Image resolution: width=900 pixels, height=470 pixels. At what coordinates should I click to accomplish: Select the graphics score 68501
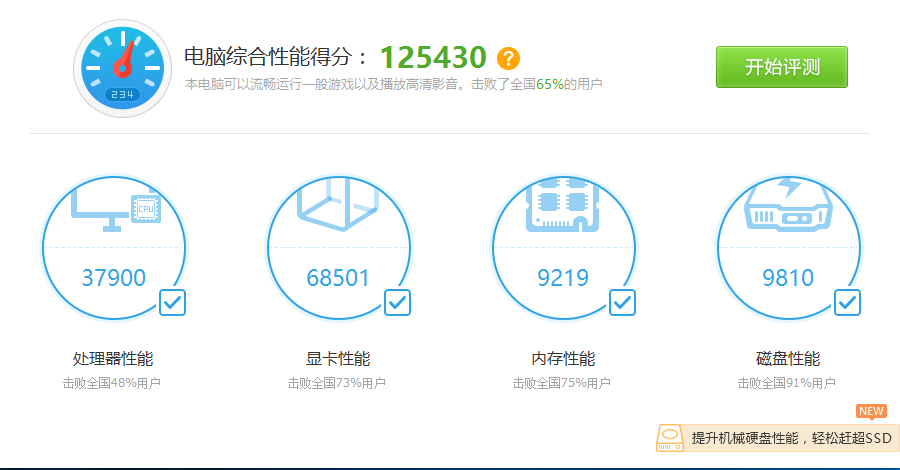point(338,278)
